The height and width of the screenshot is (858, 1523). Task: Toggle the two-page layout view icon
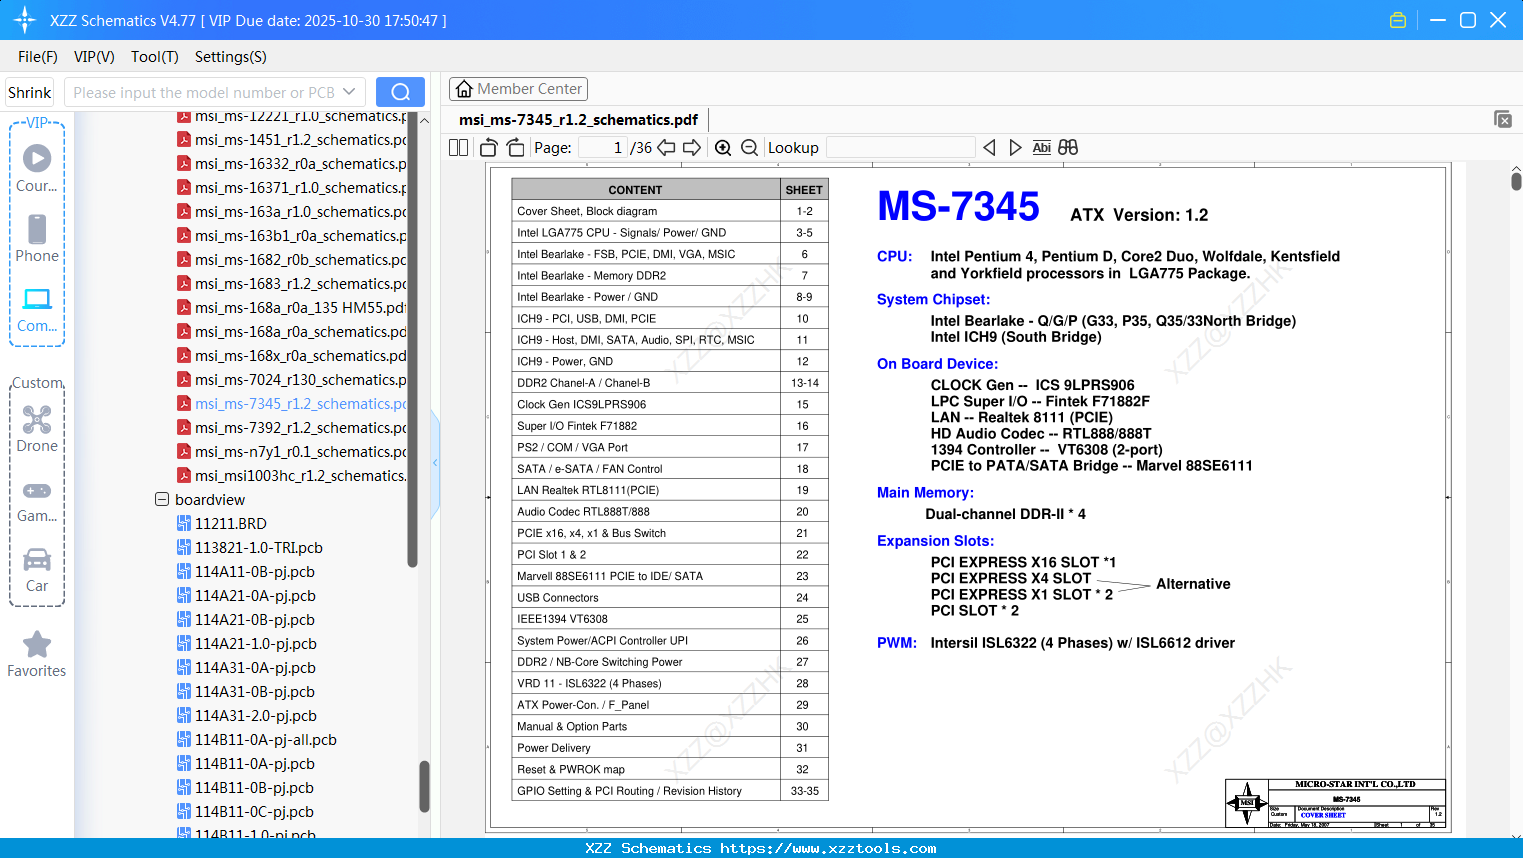[x=458, y=148]
